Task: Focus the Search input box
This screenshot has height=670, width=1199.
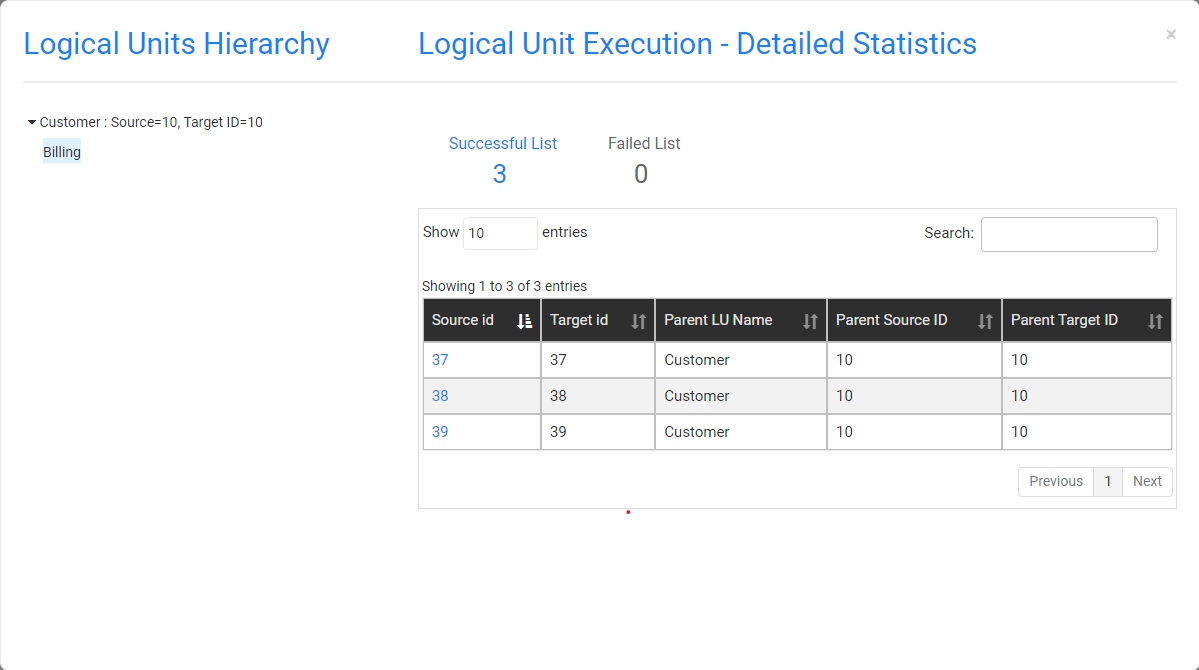Action: 1069,234
